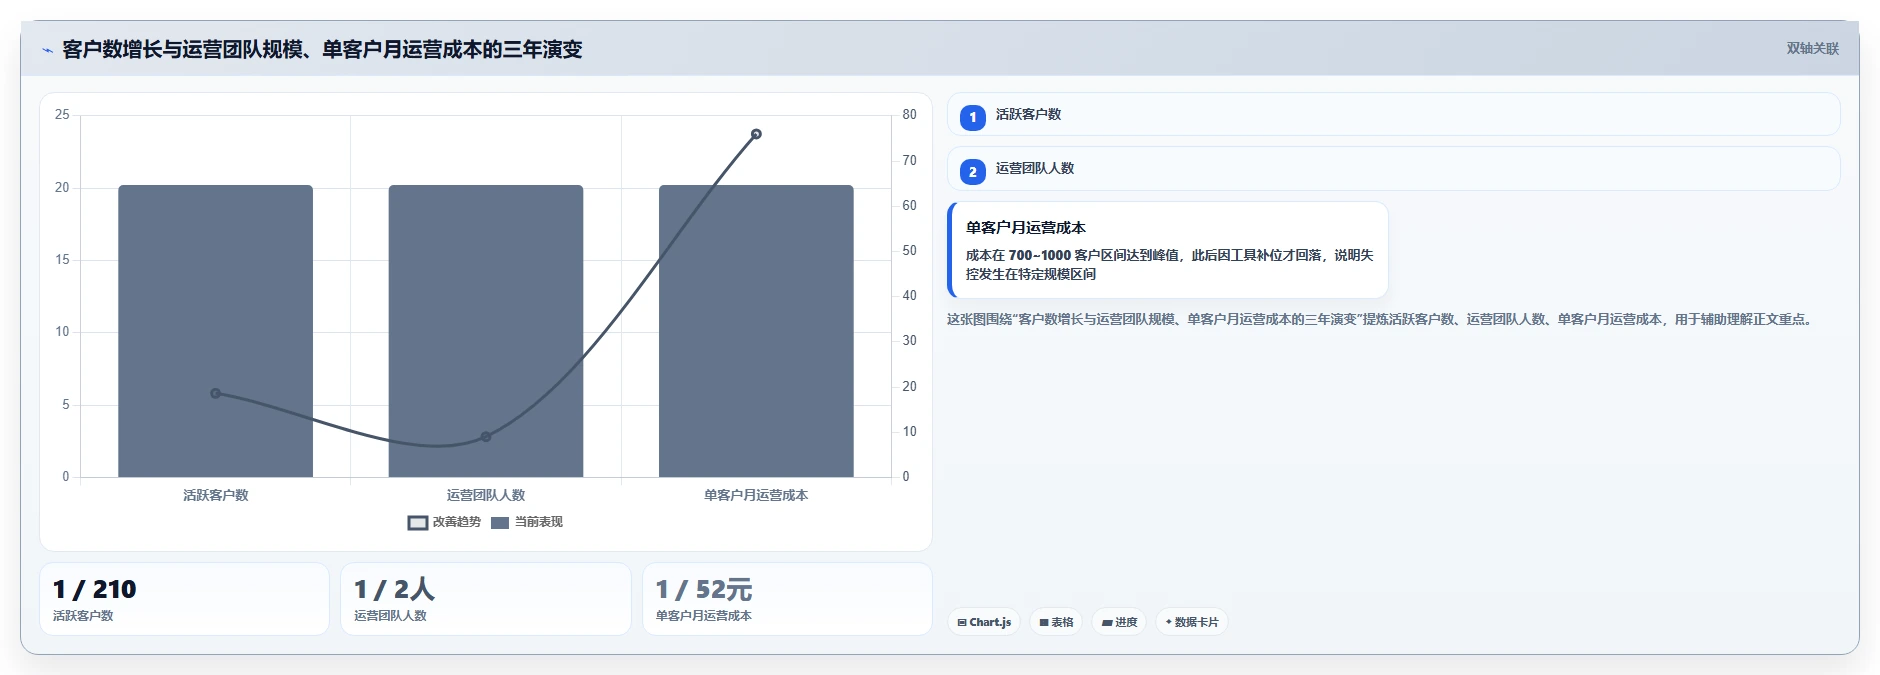1880x675 pixels.
Task: Click the Chart.js tag
Action: click(x=984, y=622)
